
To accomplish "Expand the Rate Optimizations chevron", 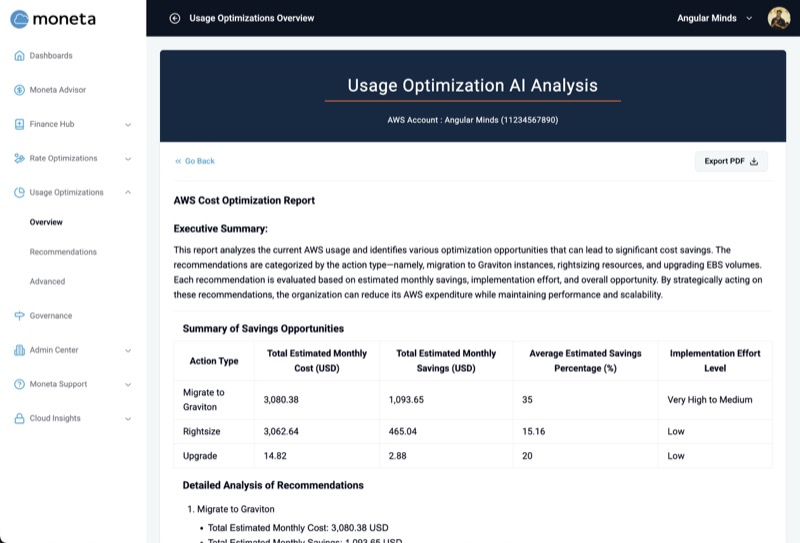I will 128,159.
